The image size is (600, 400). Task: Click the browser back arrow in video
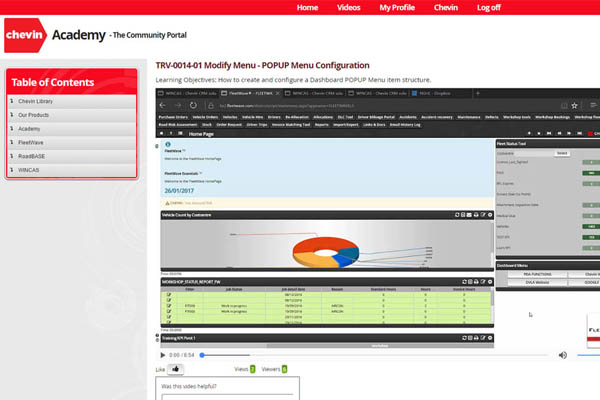(163, 105)
